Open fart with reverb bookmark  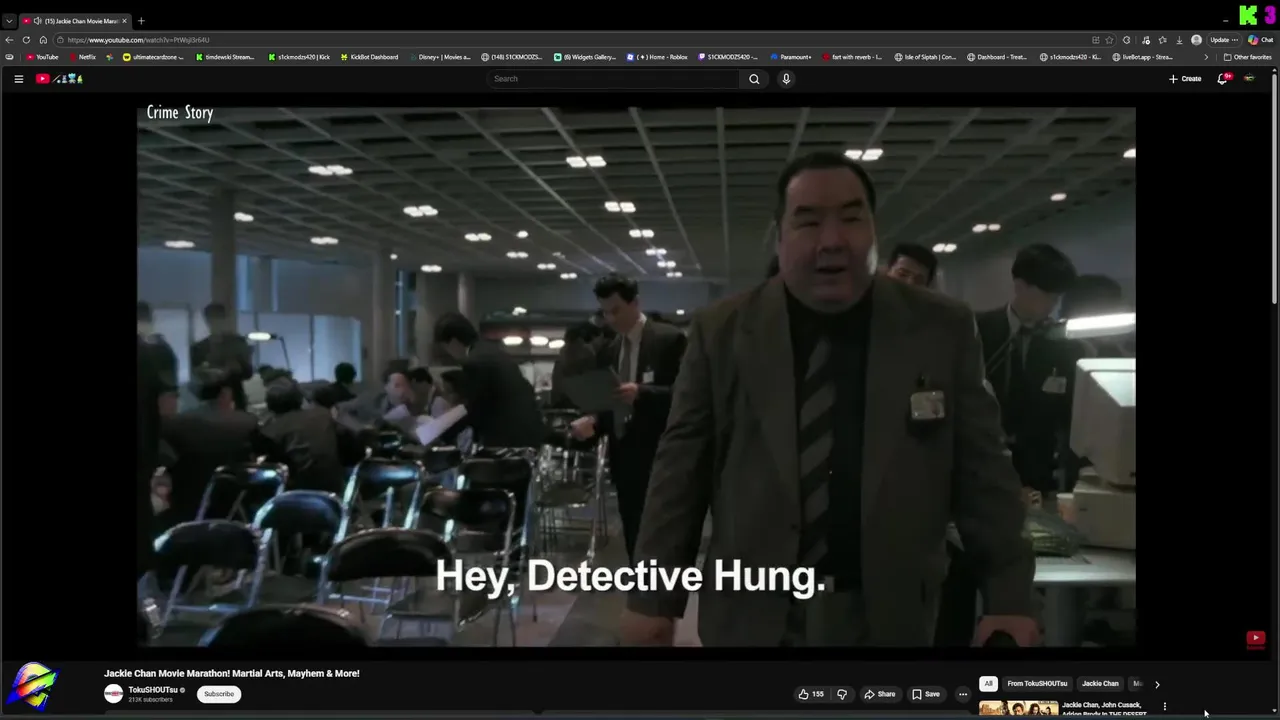pos(852,57)
